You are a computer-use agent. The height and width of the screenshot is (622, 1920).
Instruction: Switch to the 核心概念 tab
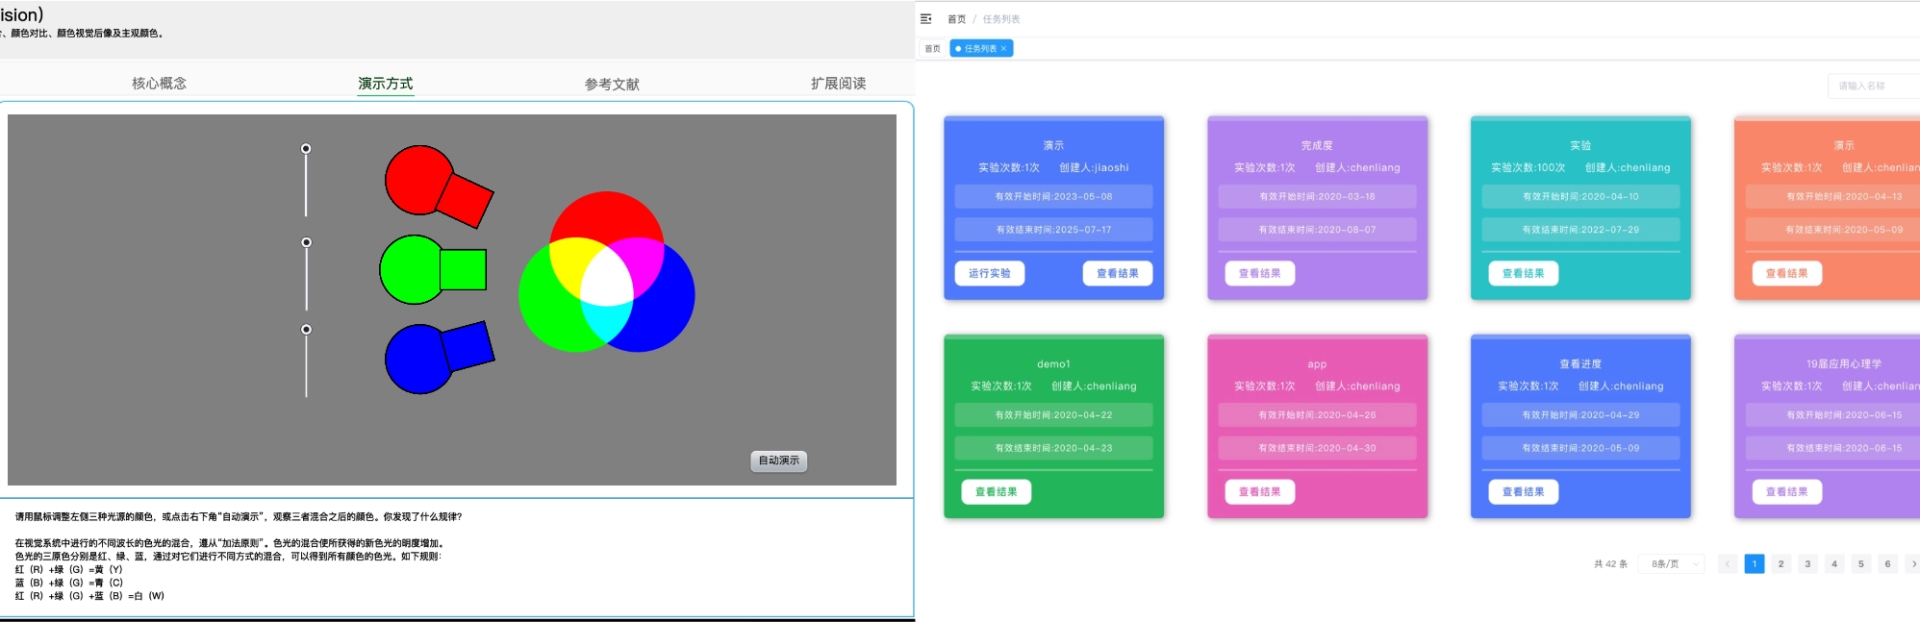coord(159,84)
